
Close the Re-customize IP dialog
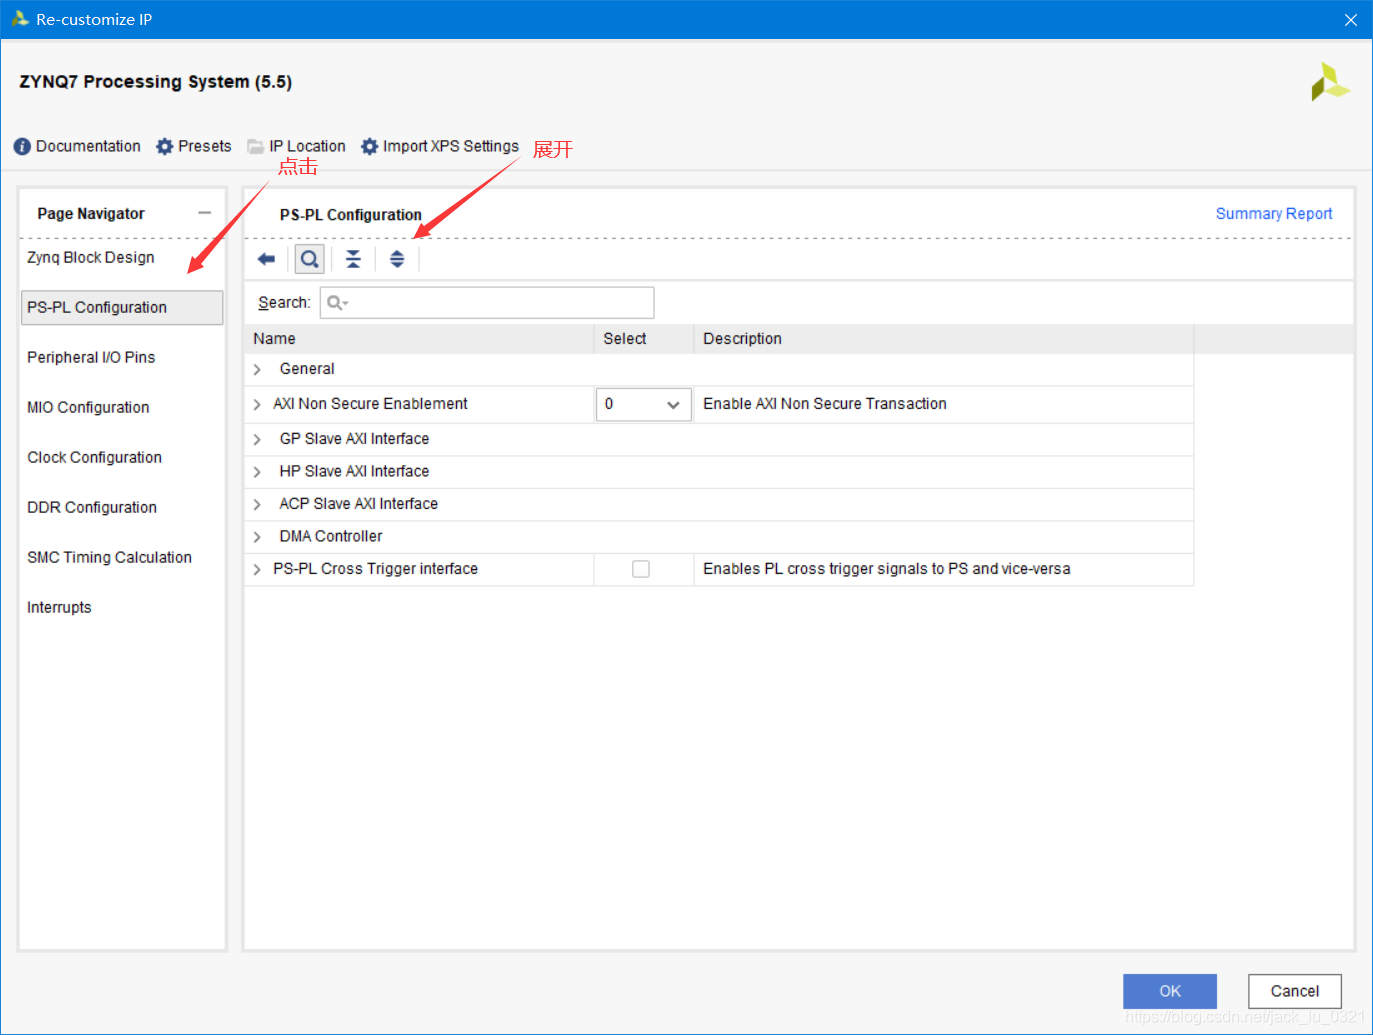click(1350, 20)
